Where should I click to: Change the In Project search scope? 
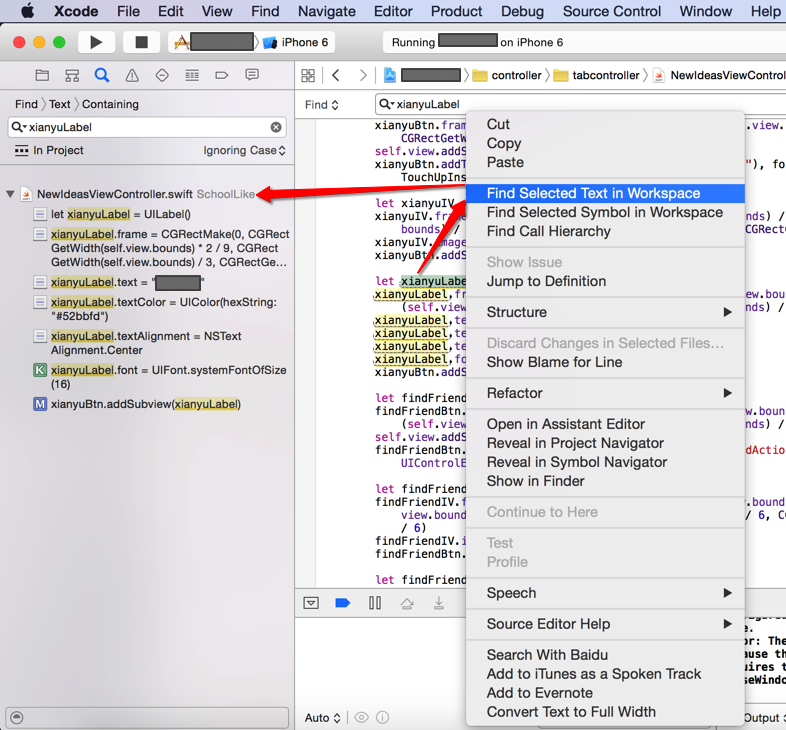click(49, 150)
